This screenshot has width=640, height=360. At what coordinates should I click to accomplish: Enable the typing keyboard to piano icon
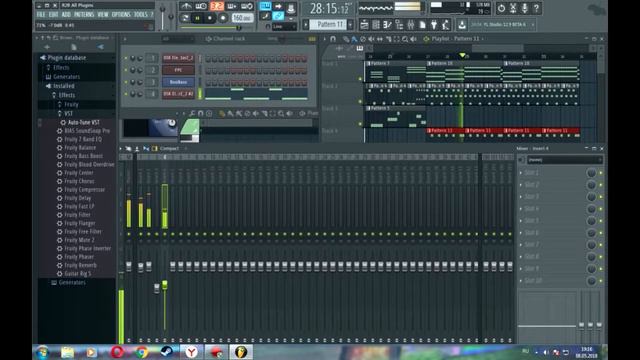pos(265,6)
